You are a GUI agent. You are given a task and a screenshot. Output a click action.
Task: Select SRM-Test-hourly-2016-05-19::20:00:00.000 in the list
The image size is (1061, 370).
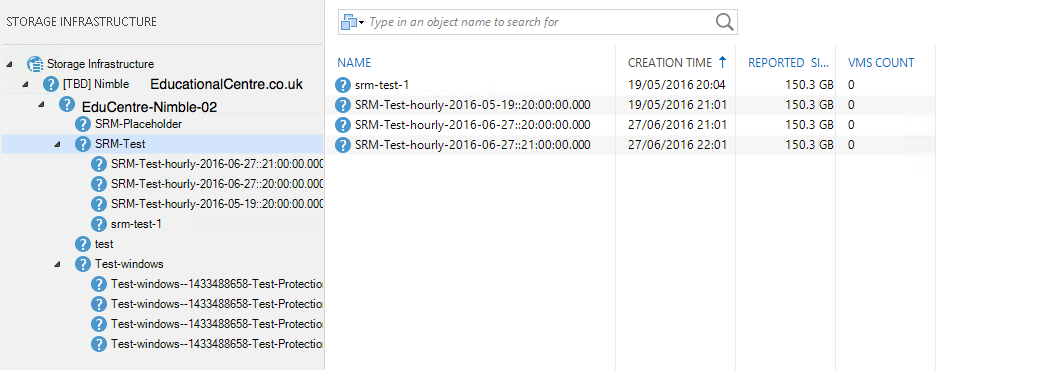pos(472,105)
